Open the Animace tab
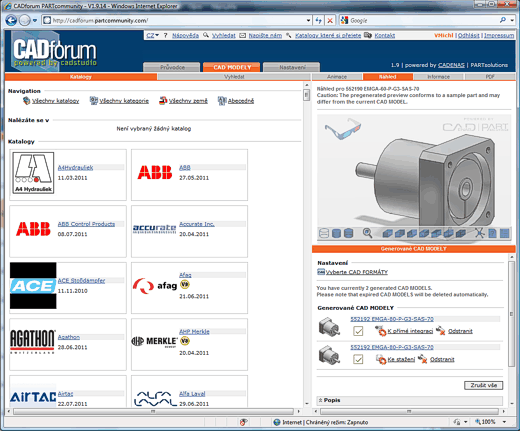Screen dimensions: 520x431 [337, 77]
